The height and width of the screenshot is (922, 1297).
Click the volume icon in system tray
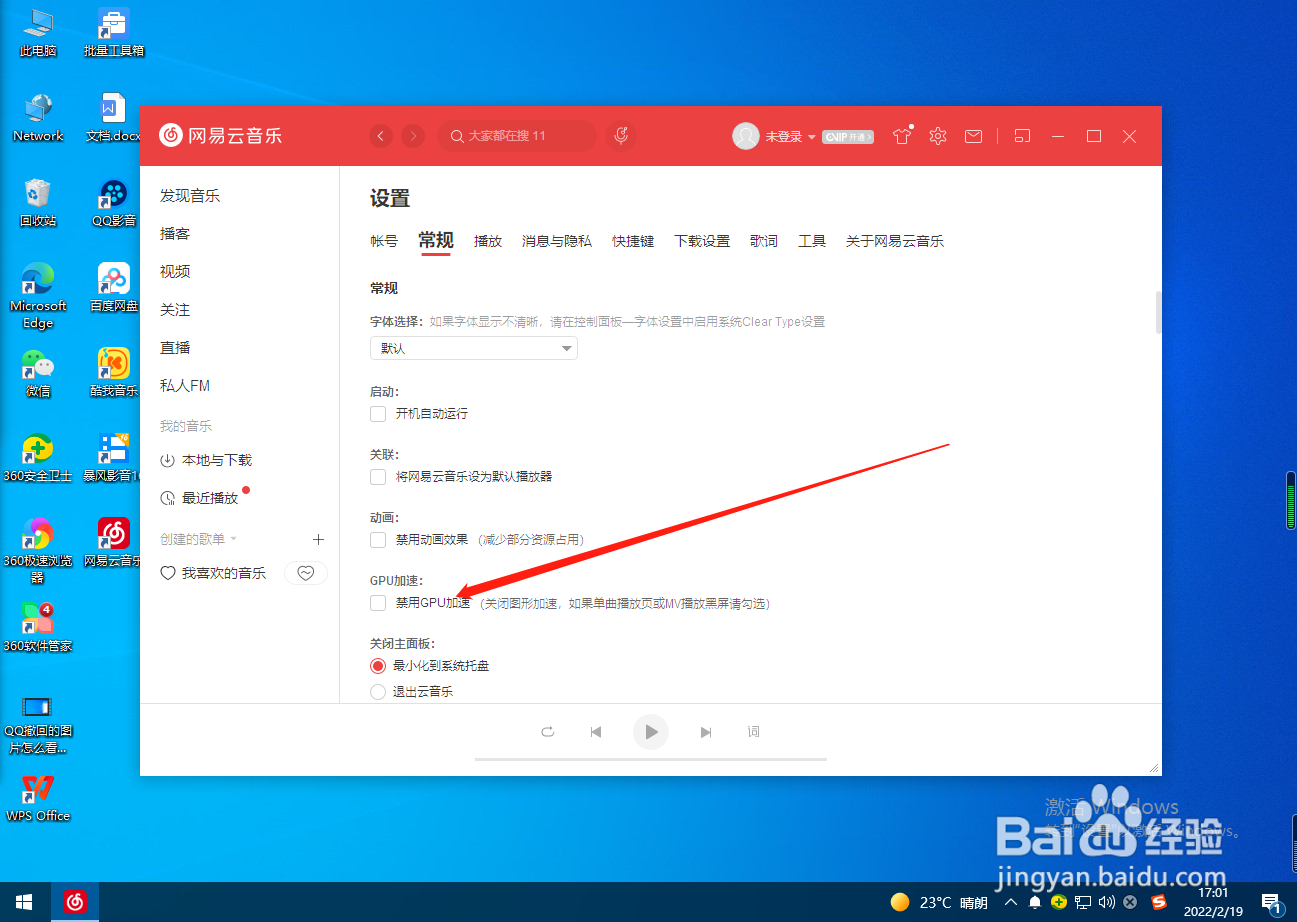(x=1106, y=902)
